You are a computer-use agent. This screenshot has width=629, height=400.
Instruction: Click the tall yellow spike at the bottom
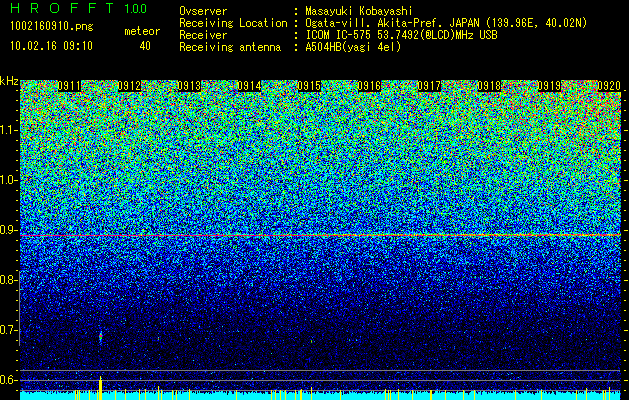(100, 388)
